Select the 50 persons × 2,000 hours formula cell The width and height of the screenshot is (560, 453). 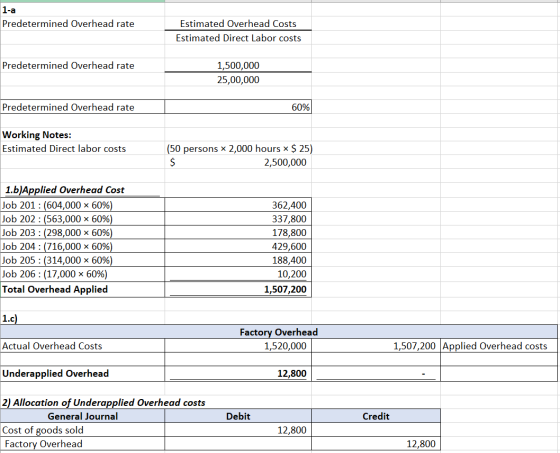tap(239, 149)
